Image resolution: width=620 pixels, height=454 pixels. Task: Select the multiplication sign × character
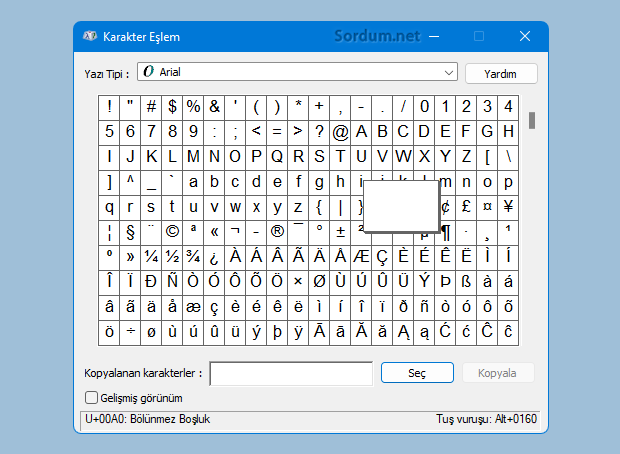298,282
